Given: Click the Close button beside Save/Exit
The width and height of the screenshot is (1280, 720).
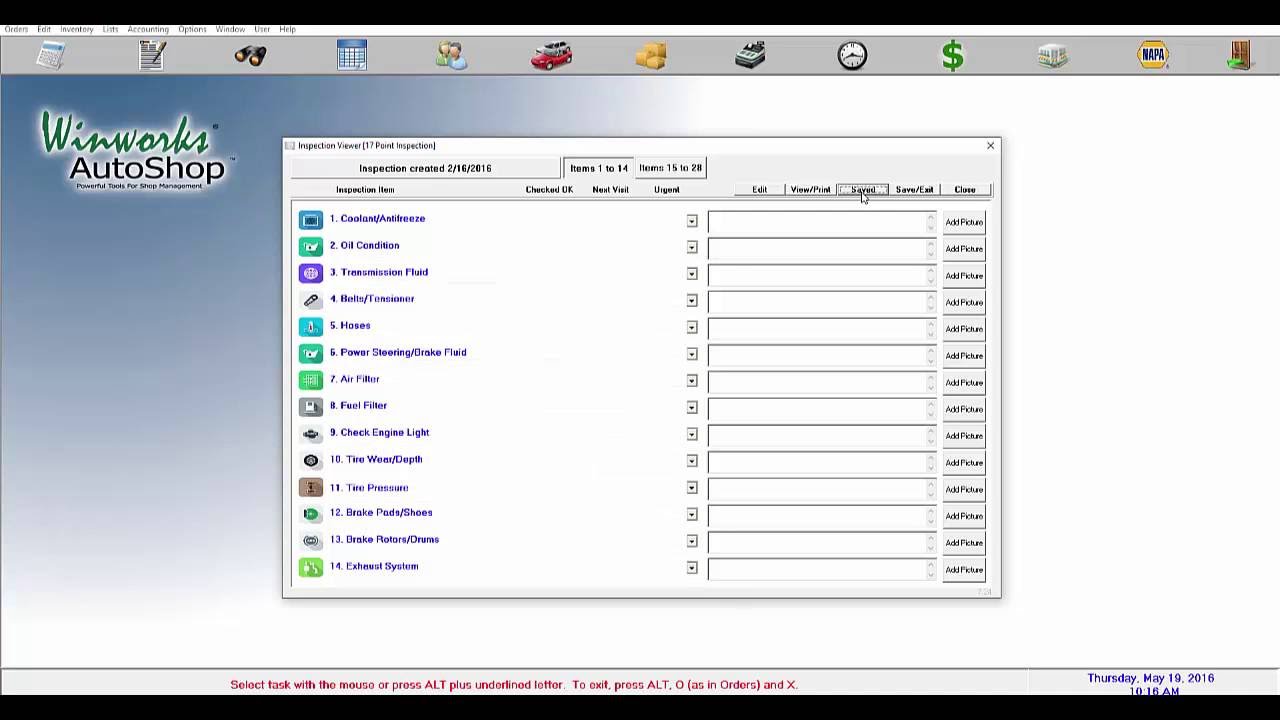Looking at the screenshot, I should [x=965, y=190].
